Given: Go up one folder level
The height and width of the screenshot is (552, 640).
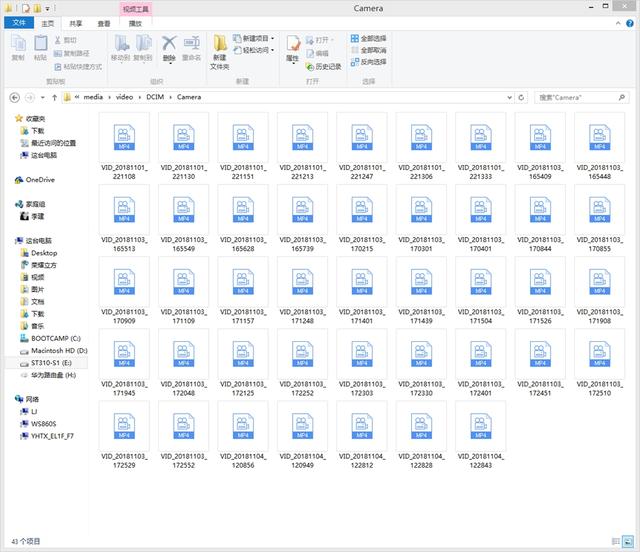Looking at the screenshot, I should click(54, 98).
